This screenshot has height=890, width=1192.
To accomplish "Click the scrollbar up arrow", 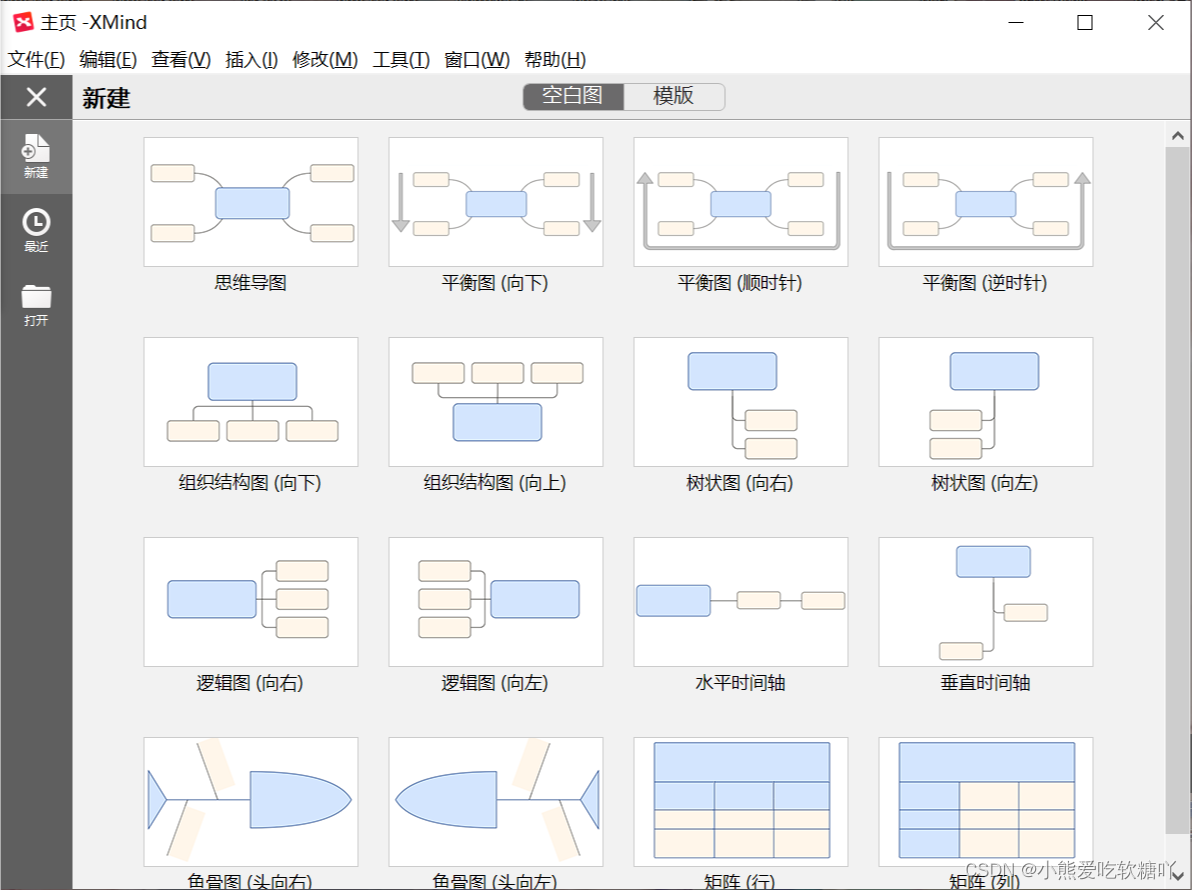I will coord(1178,136).
